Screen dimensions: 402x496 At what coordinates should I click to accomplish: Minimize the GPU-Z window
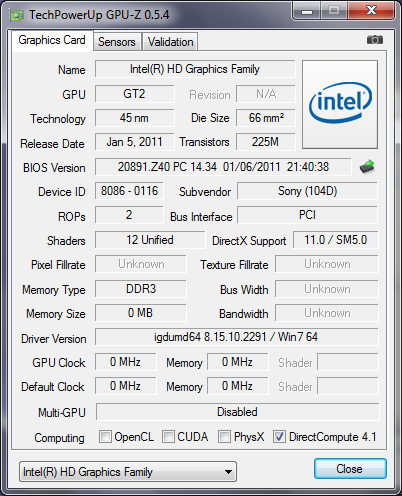[307, 11]
